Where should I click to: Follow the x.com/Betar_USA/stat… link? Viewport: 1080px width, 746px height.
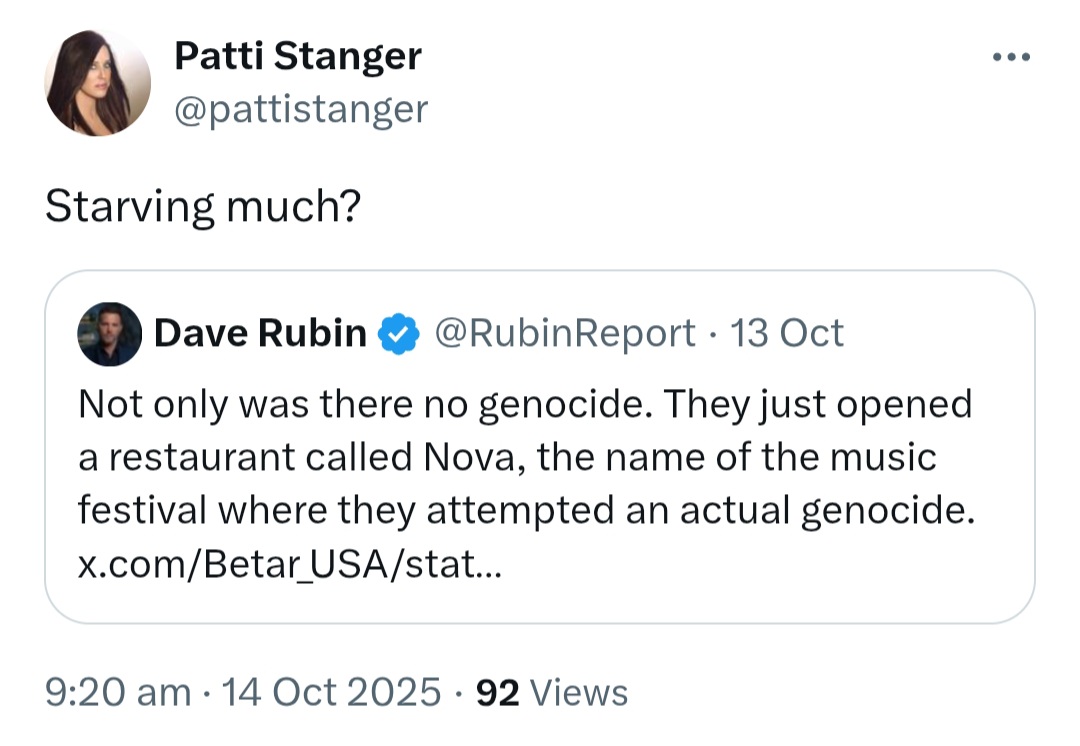290,564
